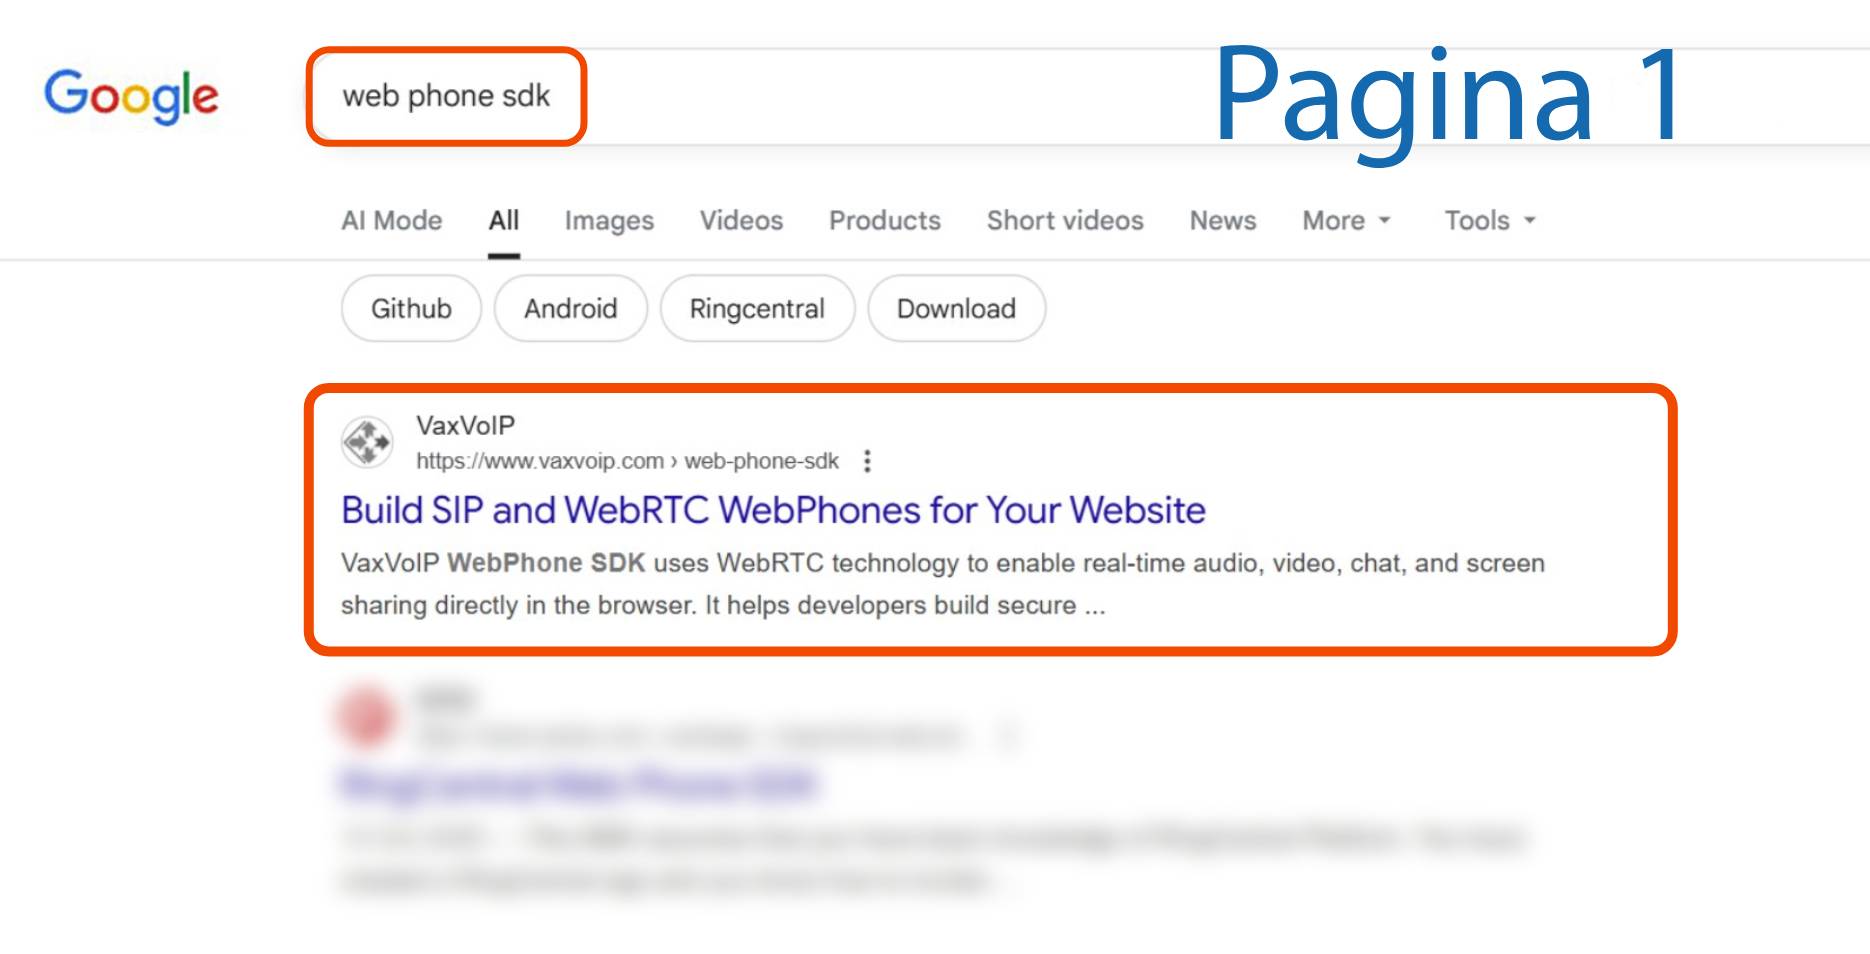Open Build SIP and WebRTC WebPhones result link

tap(773, 510)
